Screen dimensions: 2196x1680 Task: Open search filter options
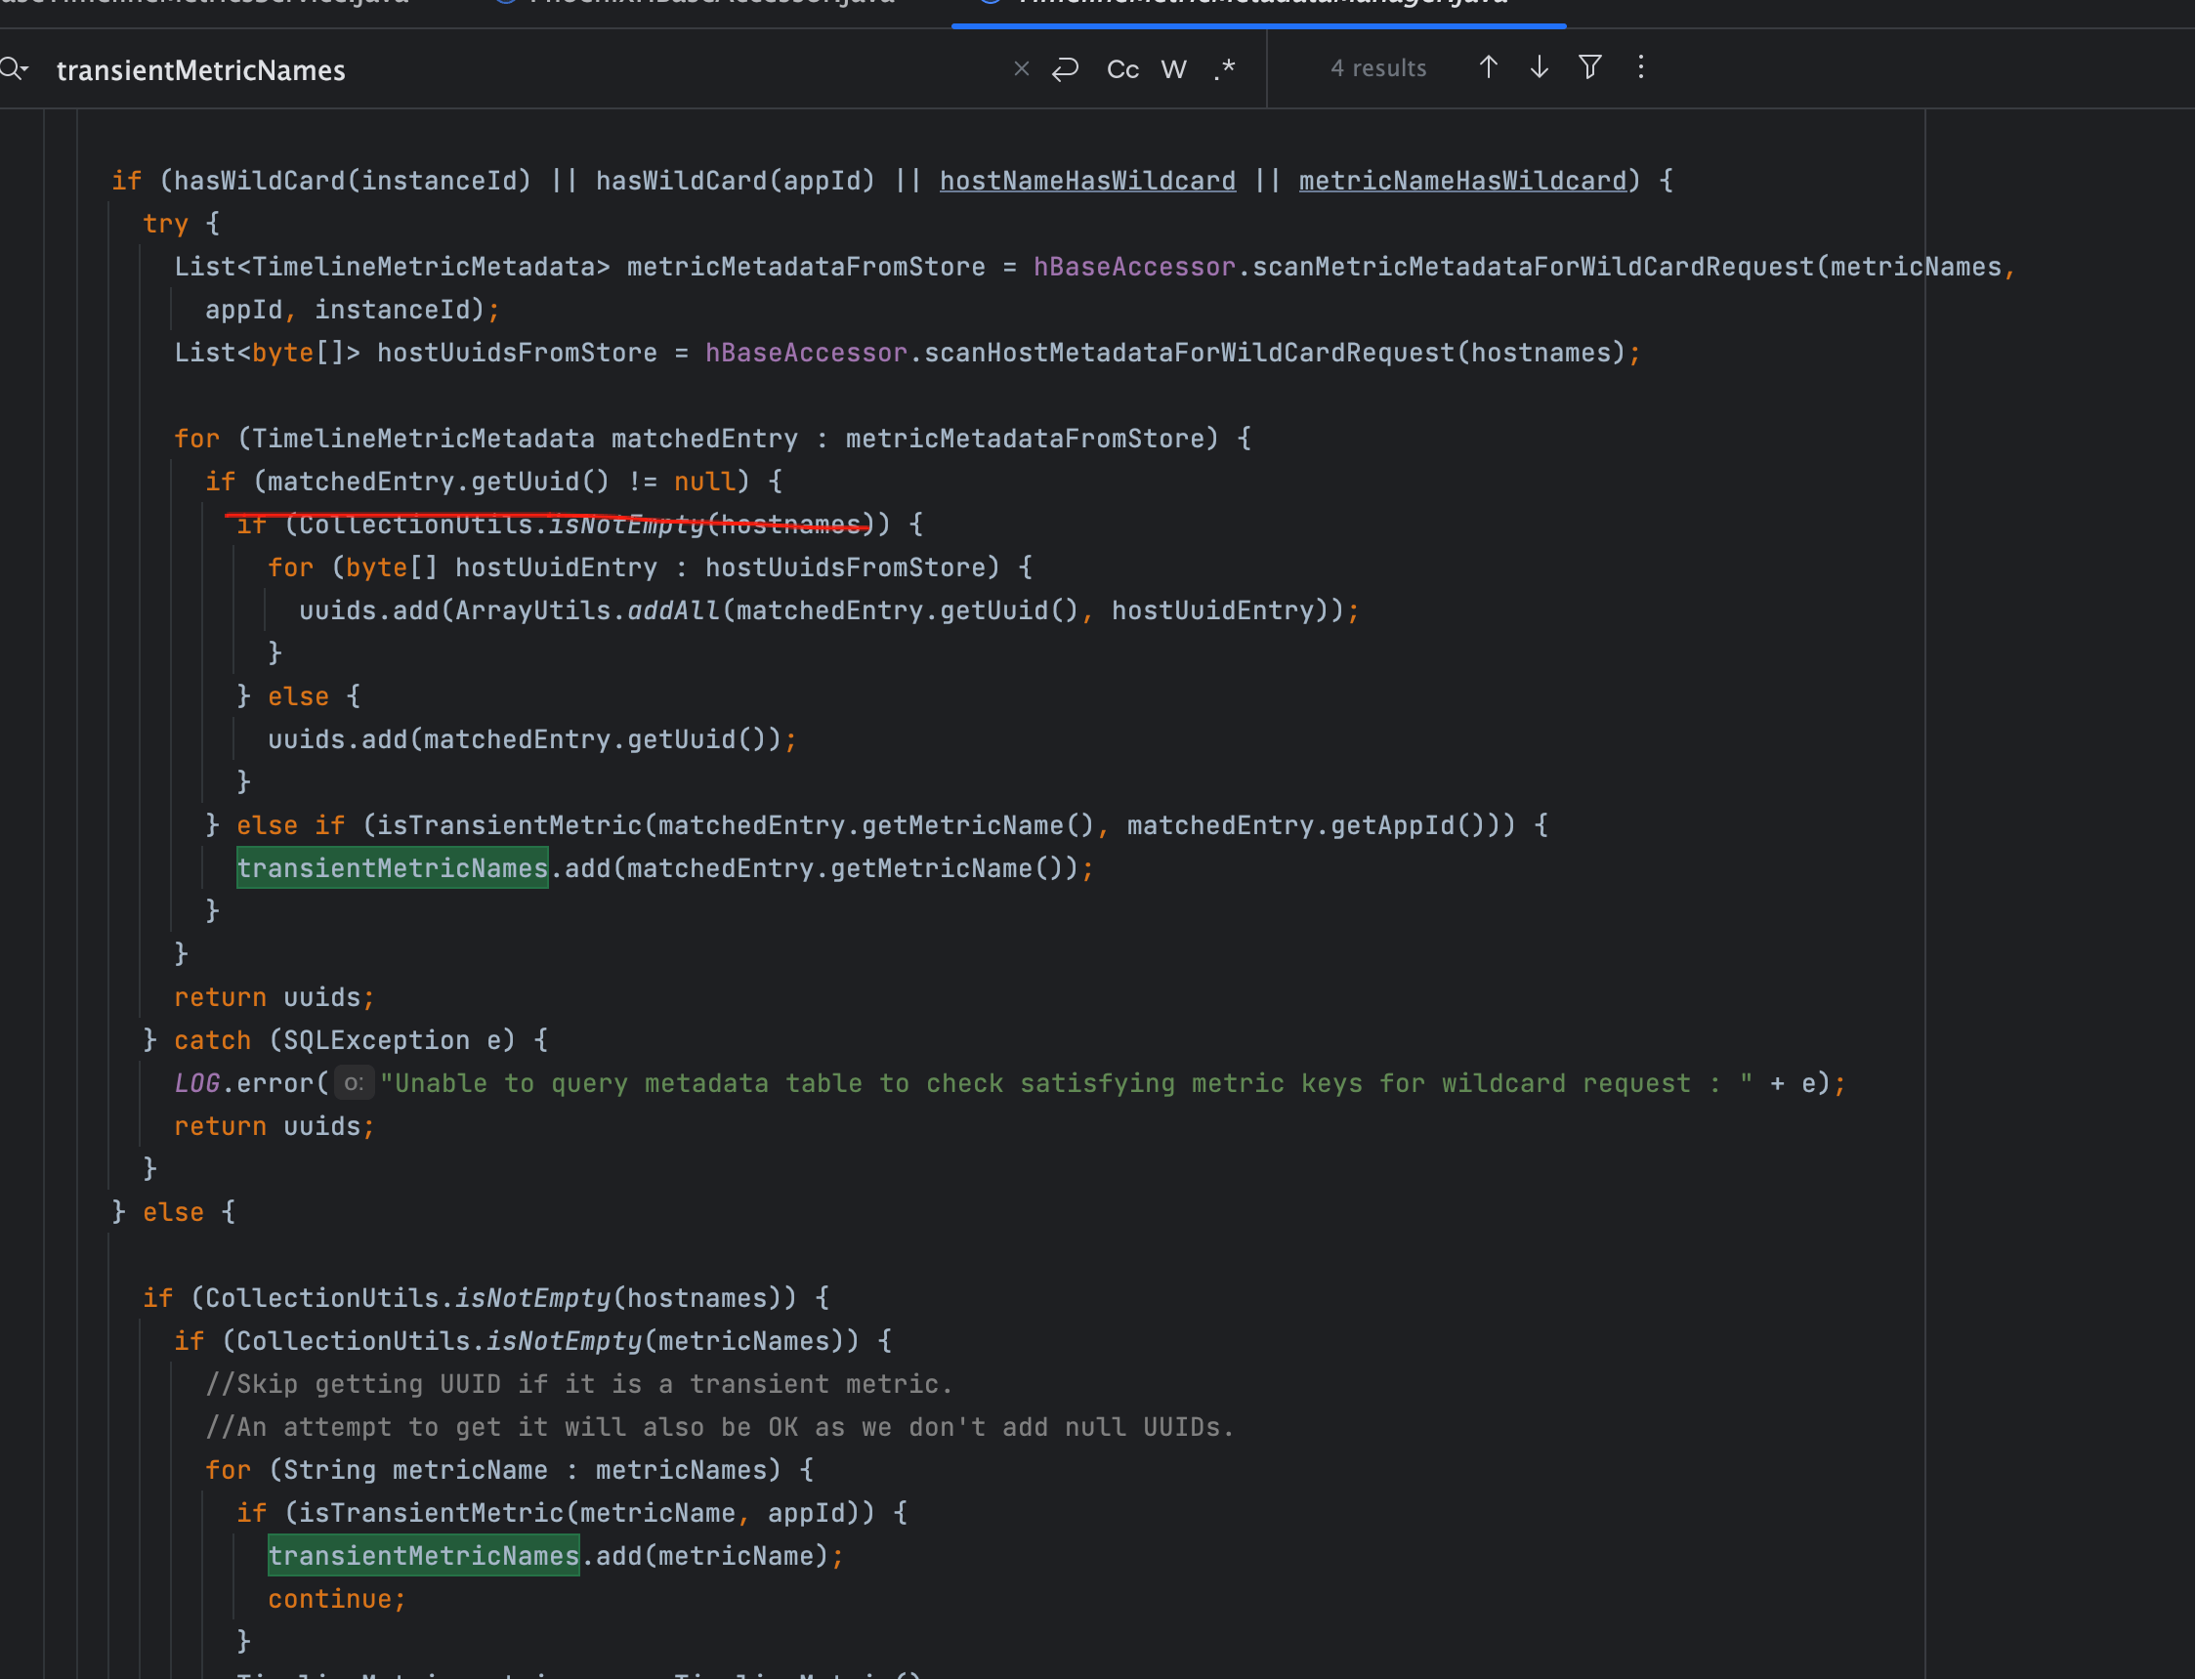click(x=1590, y=67)
